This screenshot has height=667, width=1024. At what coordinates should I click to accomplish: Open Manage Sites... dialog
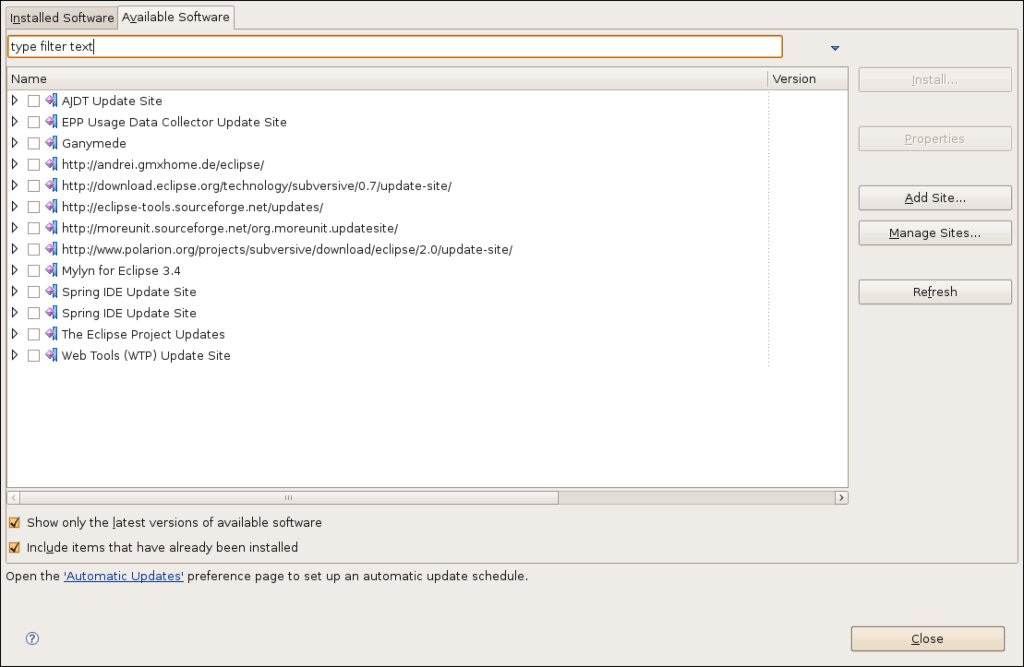click(935, 233)
